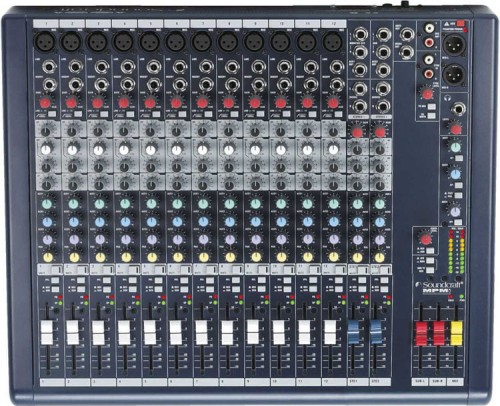Click the red gain knob on channel 12
Image resolution: width=500 pixels, height=406 pixels.
pos(333,102)
